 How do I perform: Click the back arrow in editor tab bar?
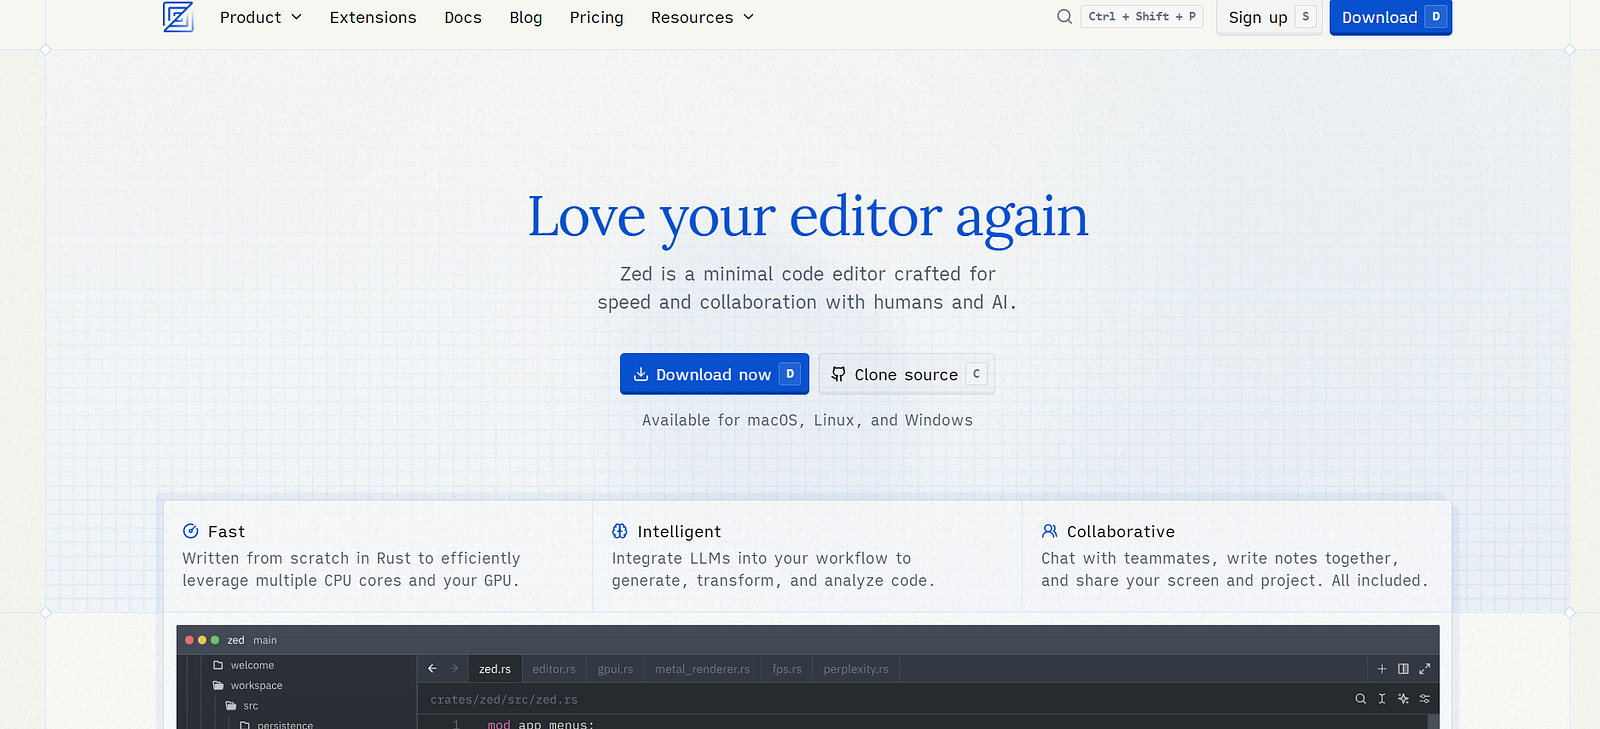pos(432,669)
